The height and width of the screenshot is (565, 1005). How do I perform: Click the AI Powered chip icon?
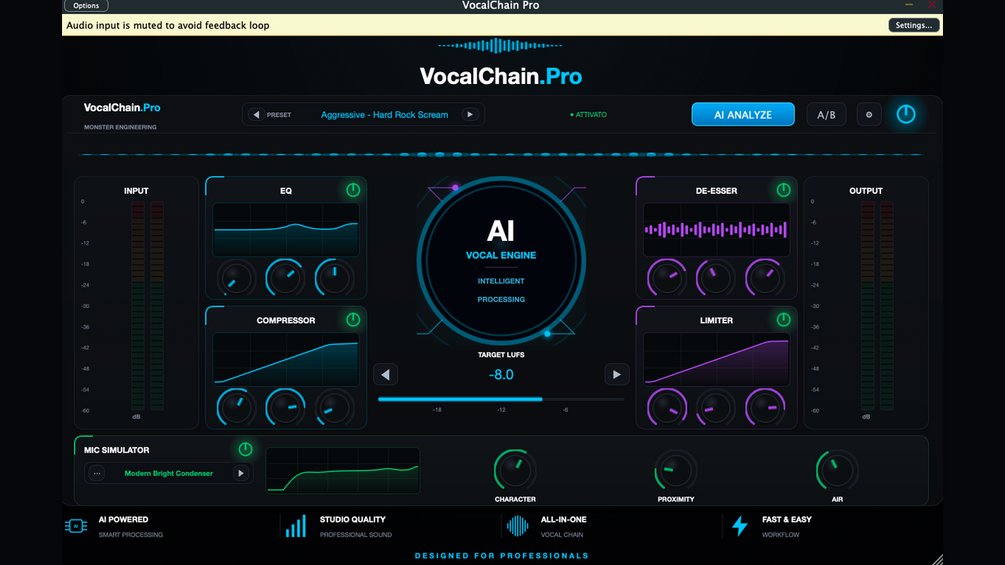point(76,527)
